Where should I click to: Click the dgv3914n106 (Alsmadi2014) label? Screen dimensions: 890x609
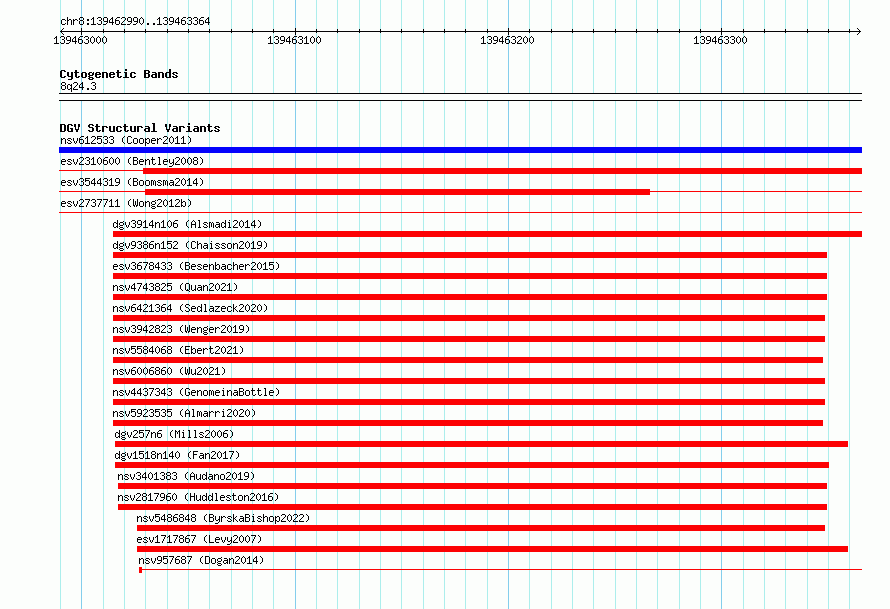[x=187, y=224]
